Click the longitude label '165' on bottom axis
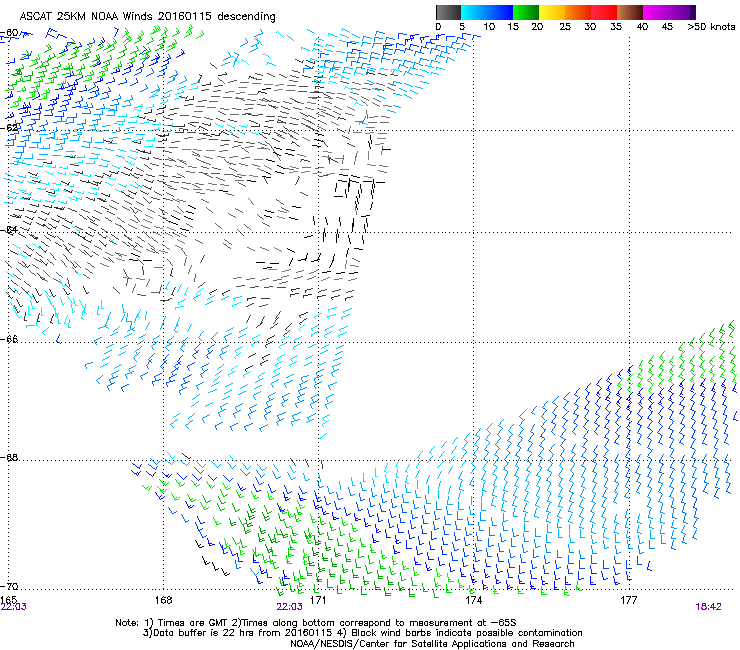The height and width of the screenshot is (650, 740). click(x=8, y=599)
